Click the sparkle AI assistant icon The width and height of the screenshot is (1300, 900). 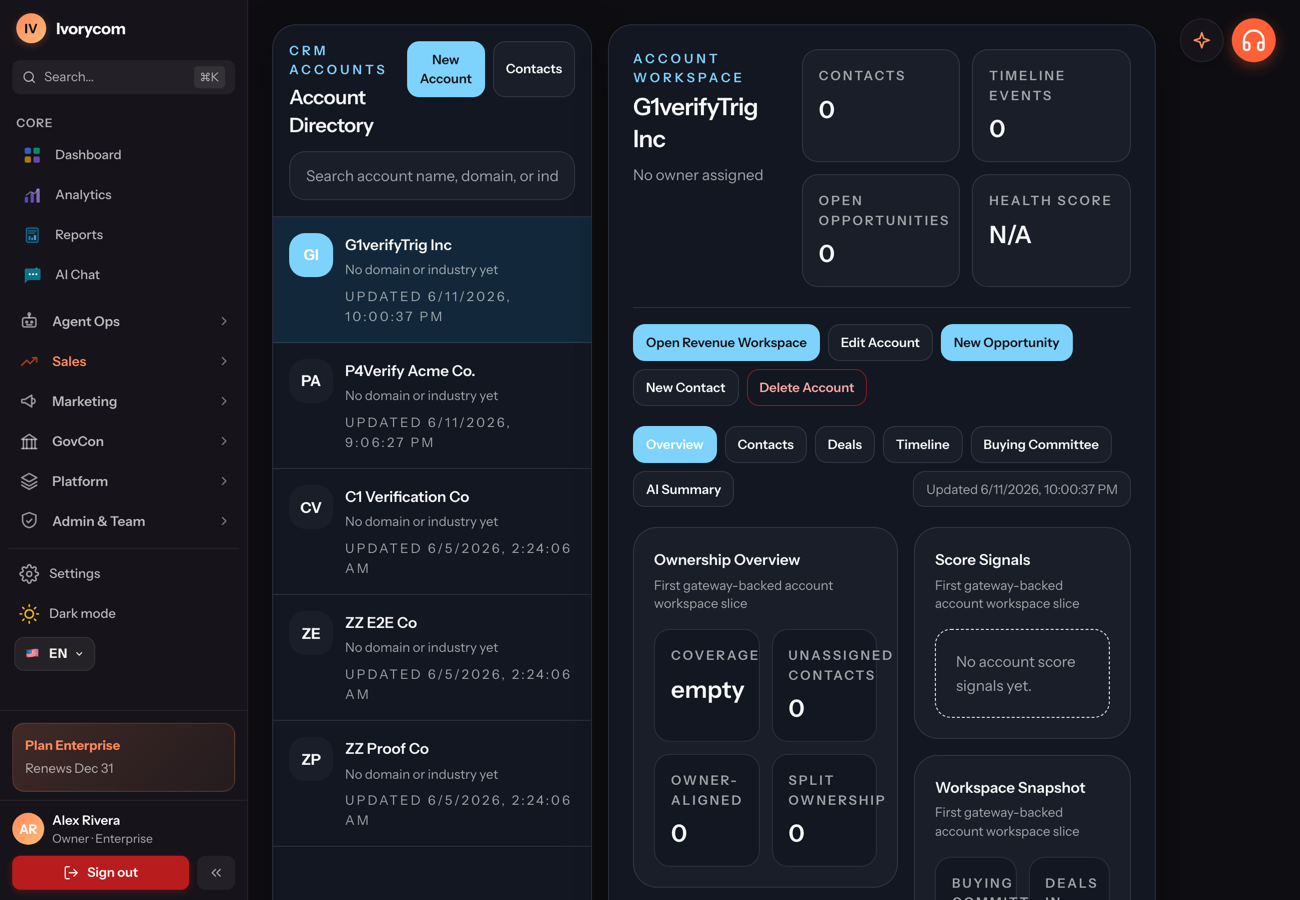[x=1202, y=41]
